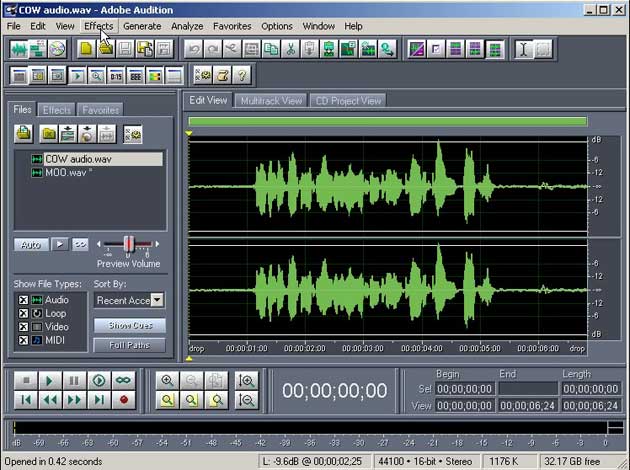
Task: Switch to the Multitrack View tab
Action: tap(271, 101)
